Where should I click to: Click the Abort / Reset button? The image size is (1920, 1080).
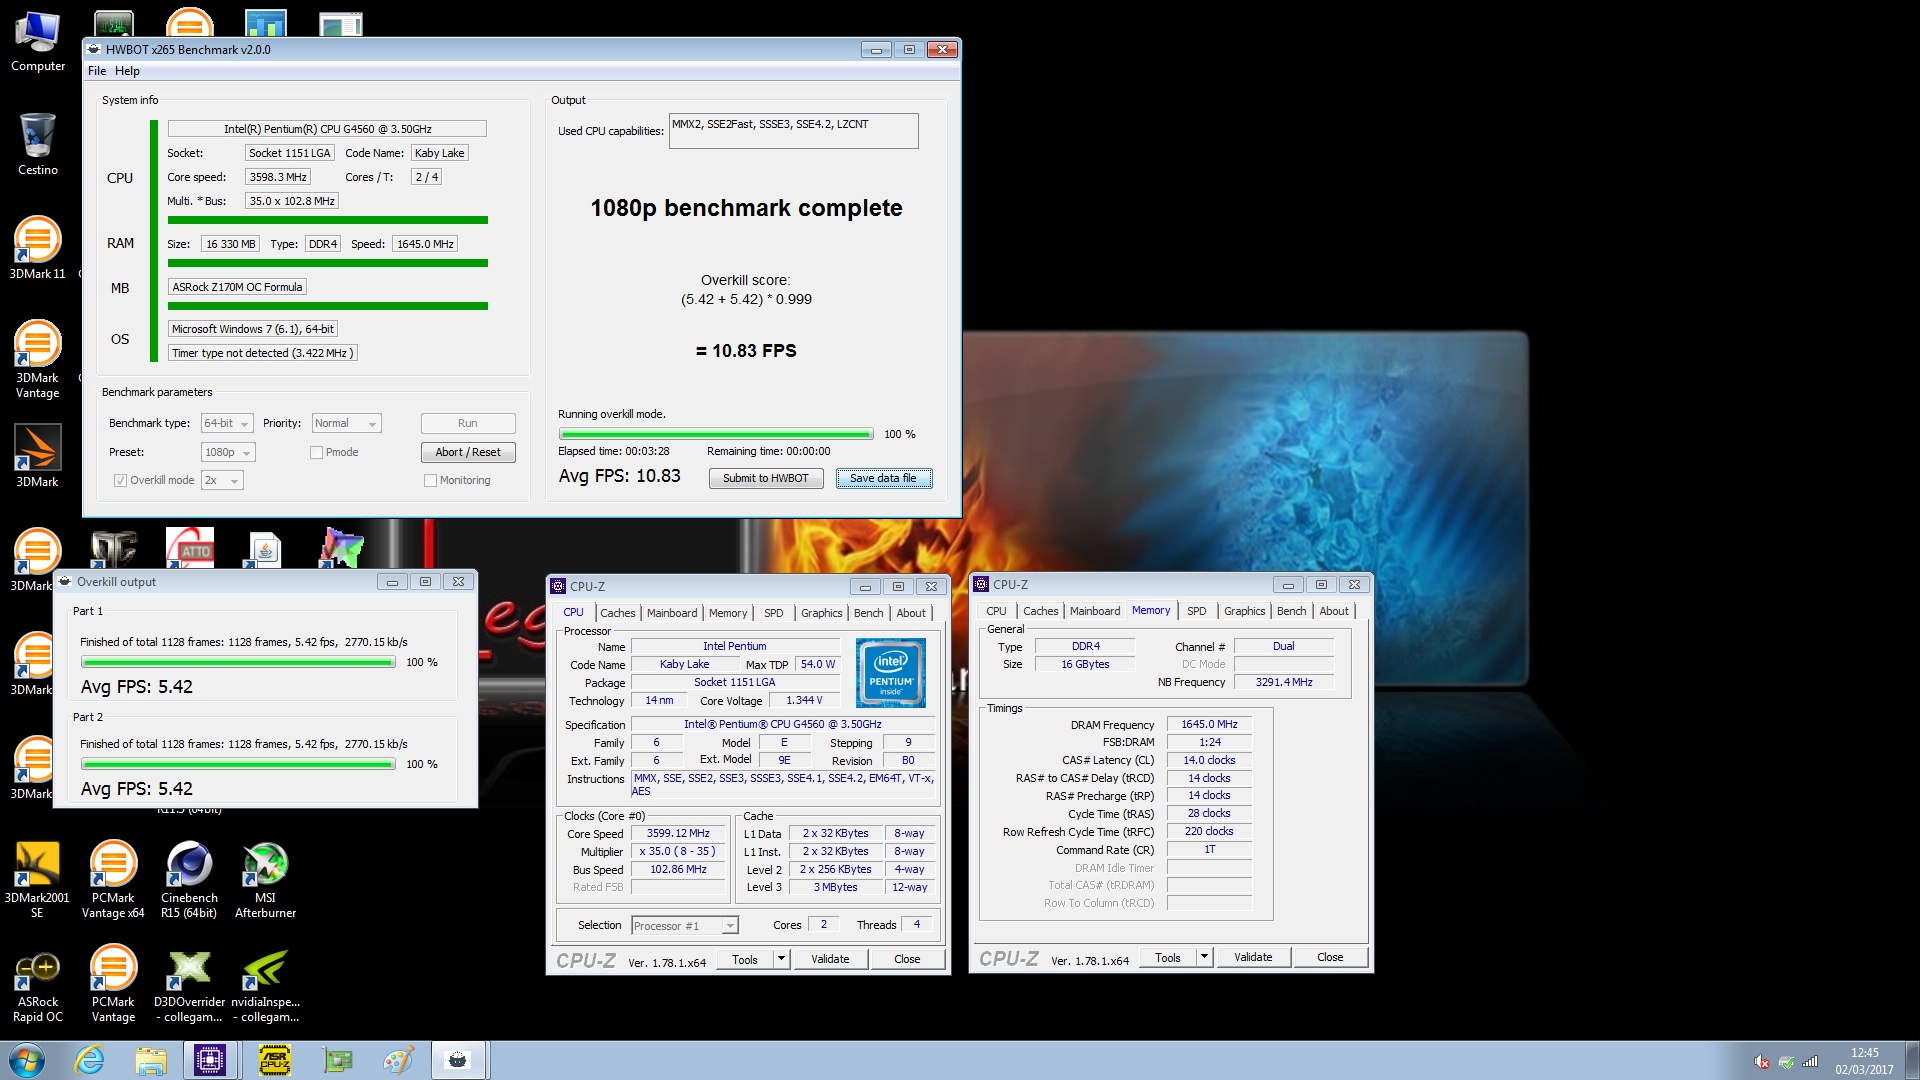tap(468, 452)
